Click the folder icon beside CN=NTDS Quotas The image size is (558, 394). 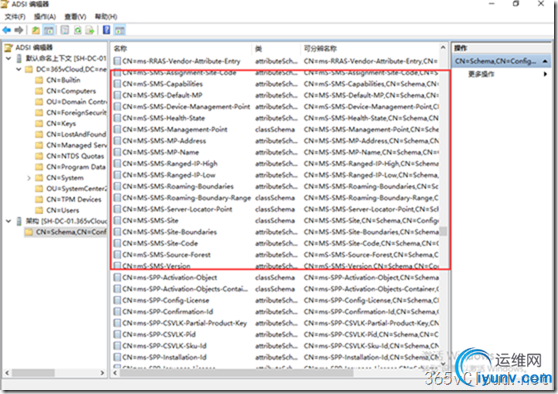[39, 156]
